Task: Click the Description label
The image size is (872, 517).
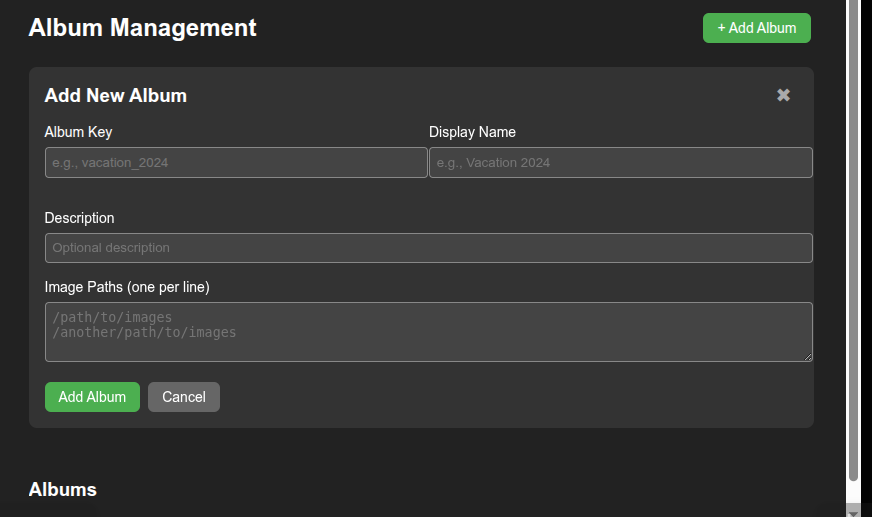Action: click(x=80, y=218)
